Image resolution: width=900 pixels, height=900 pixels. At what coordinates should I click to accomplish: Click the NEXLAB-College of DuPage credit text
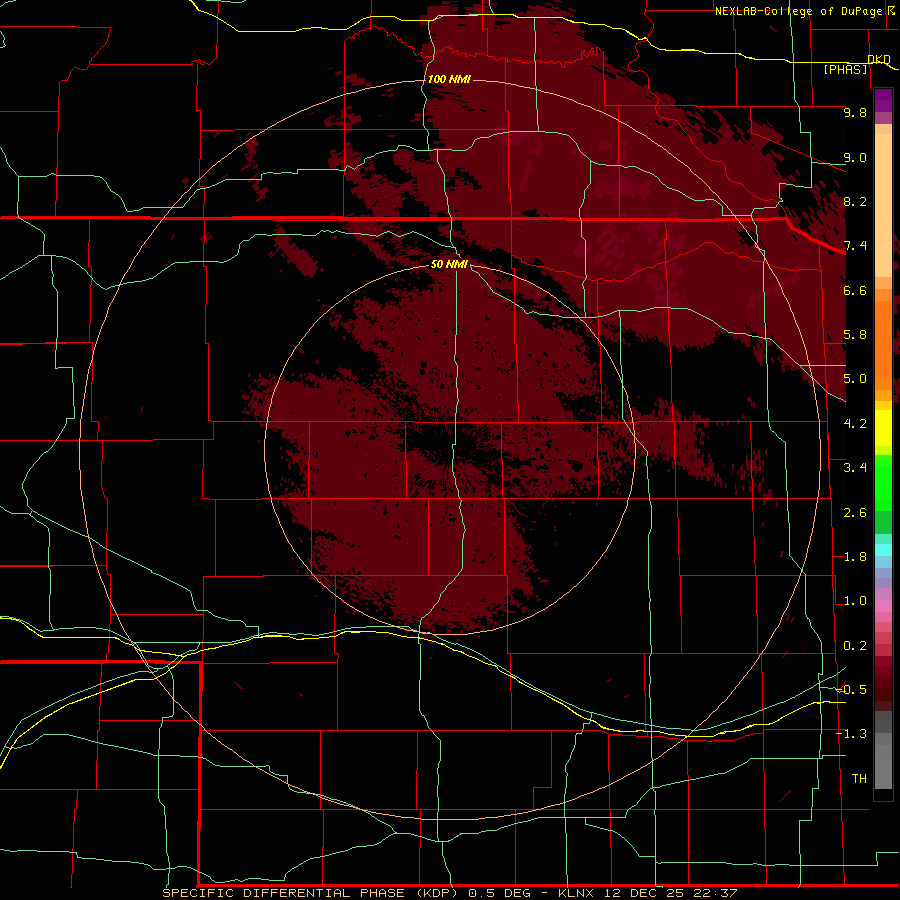(799, 11)
